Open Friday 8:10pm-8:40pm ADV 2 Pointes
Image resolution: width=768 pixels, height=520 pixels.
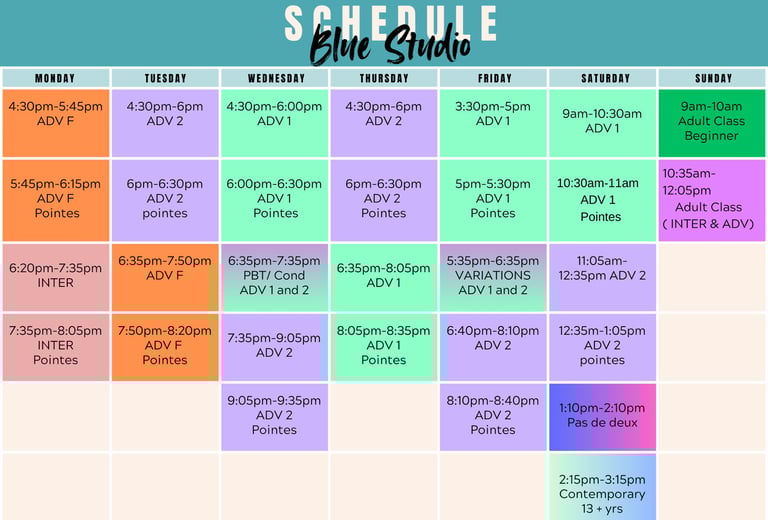(x=493, y=417)
